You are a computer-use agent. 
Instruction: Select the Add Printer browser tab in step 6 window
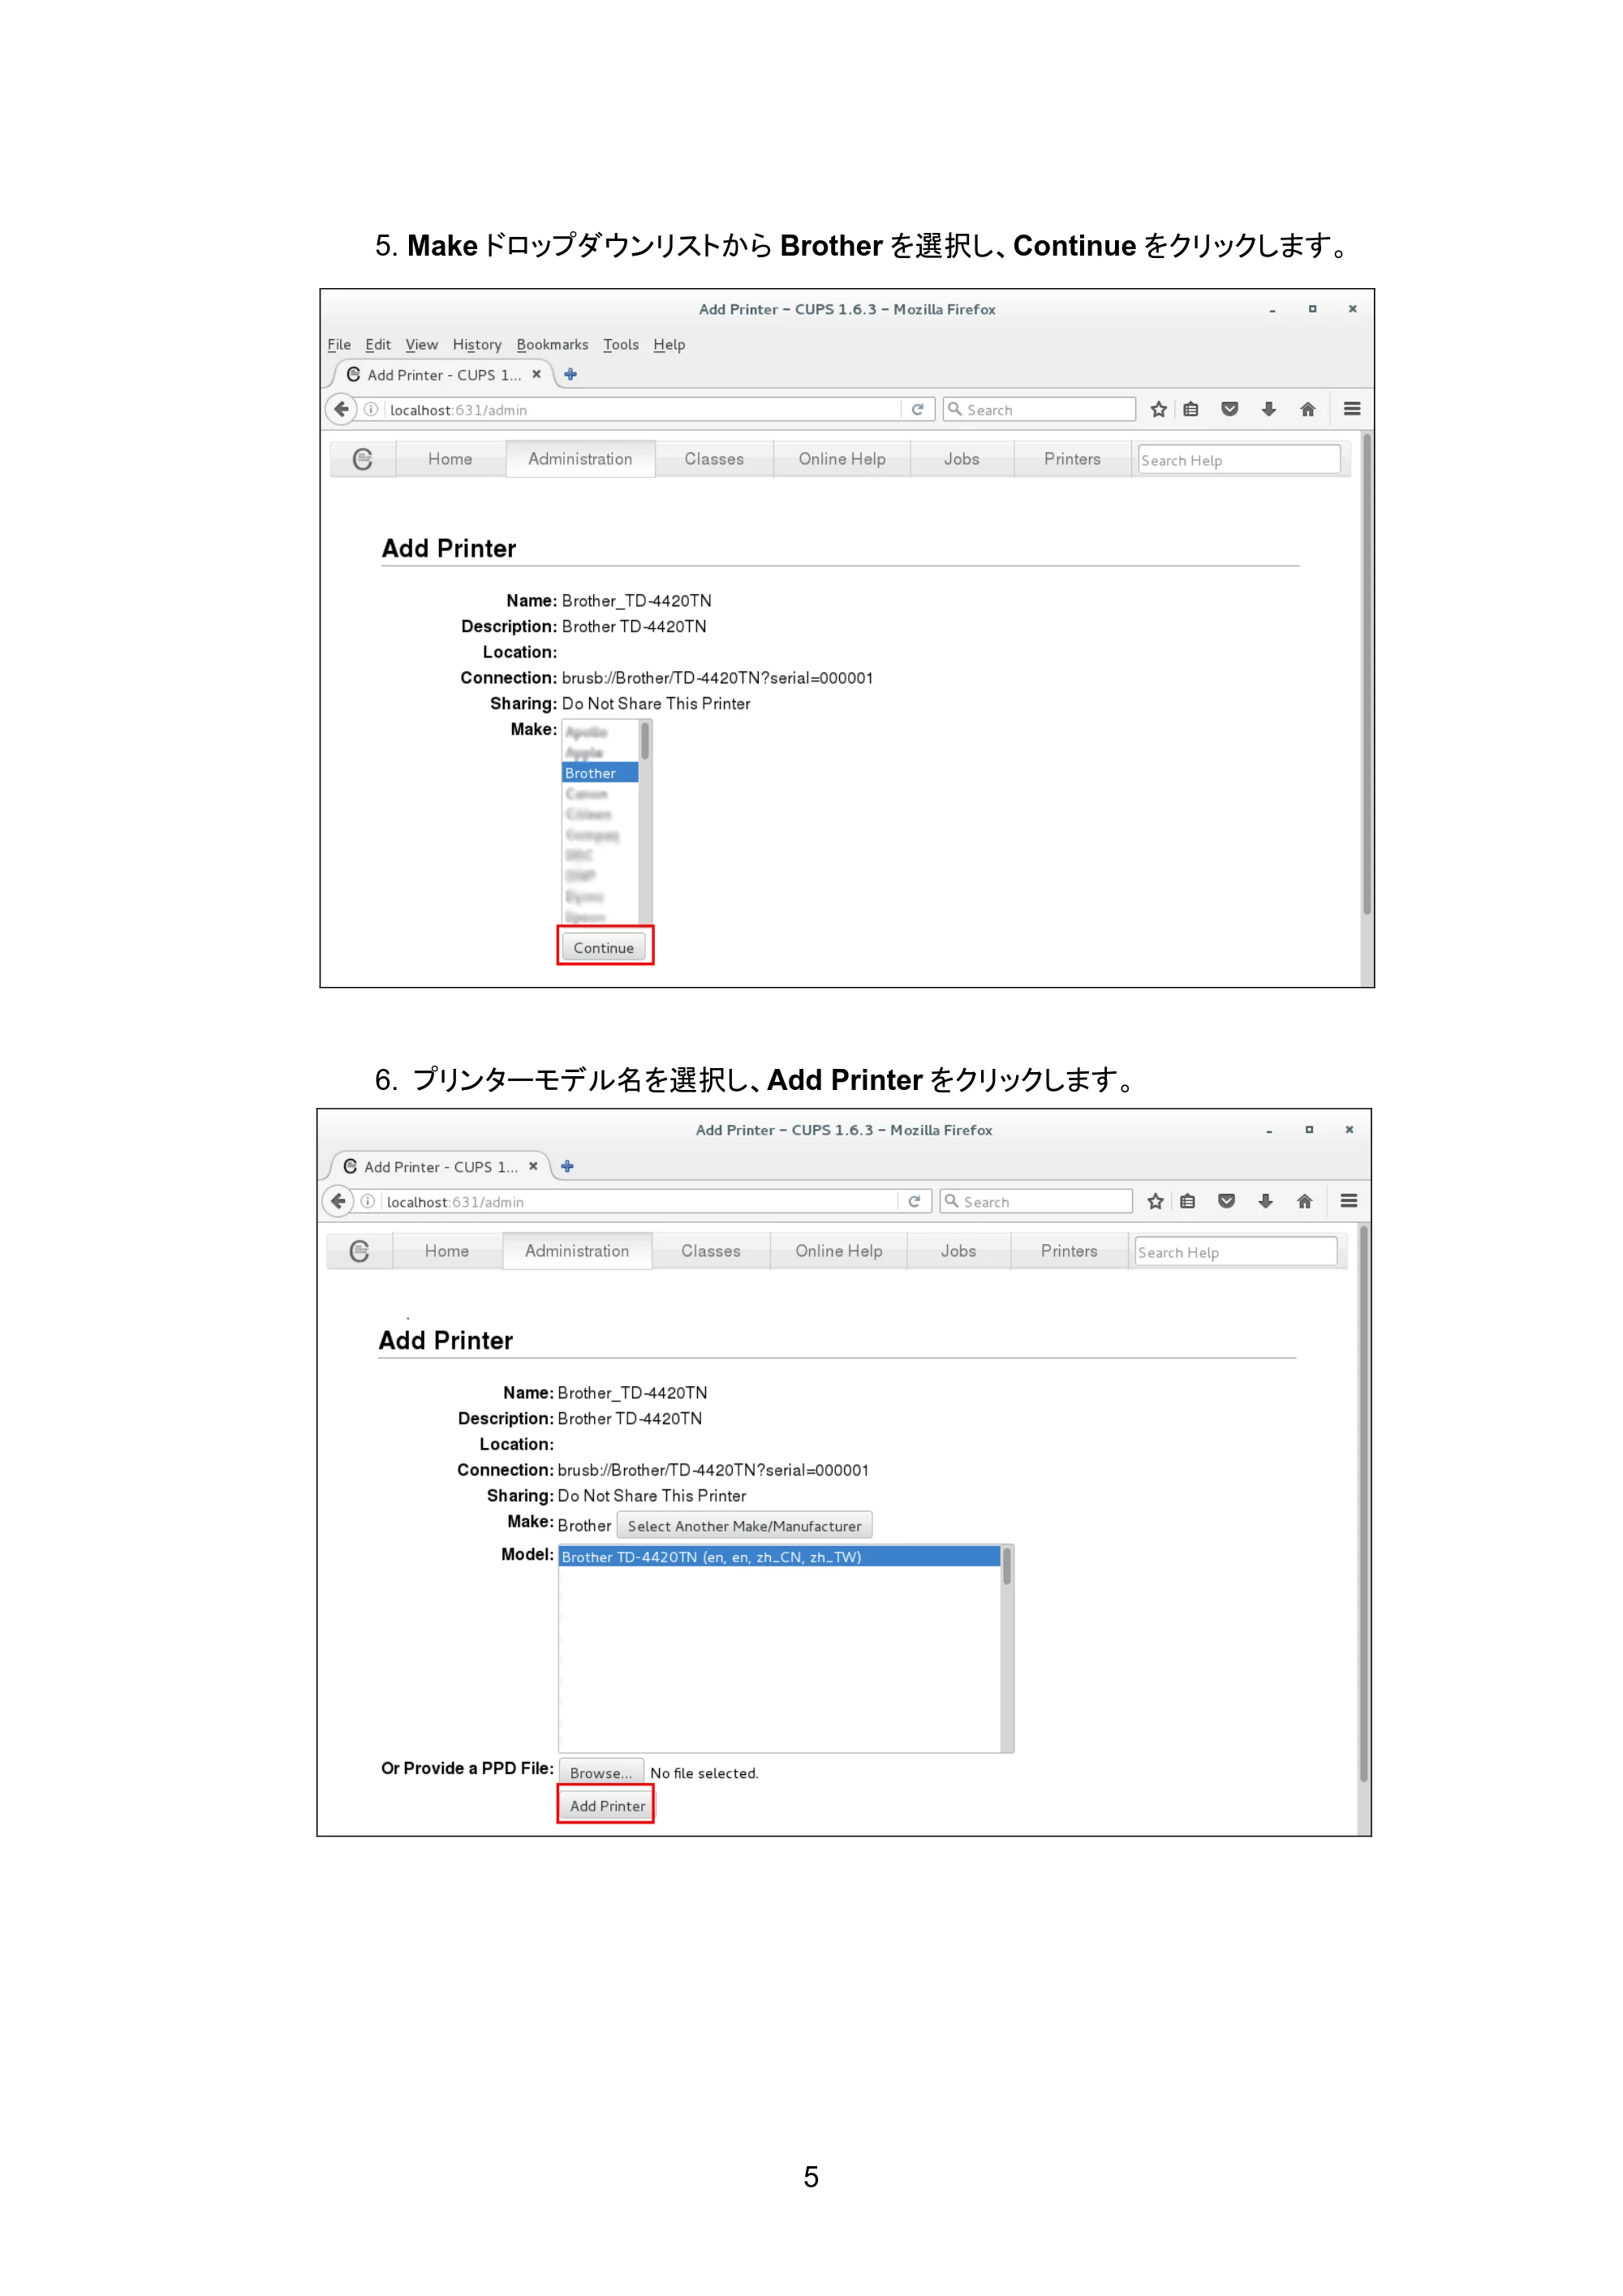(439, 1166)
